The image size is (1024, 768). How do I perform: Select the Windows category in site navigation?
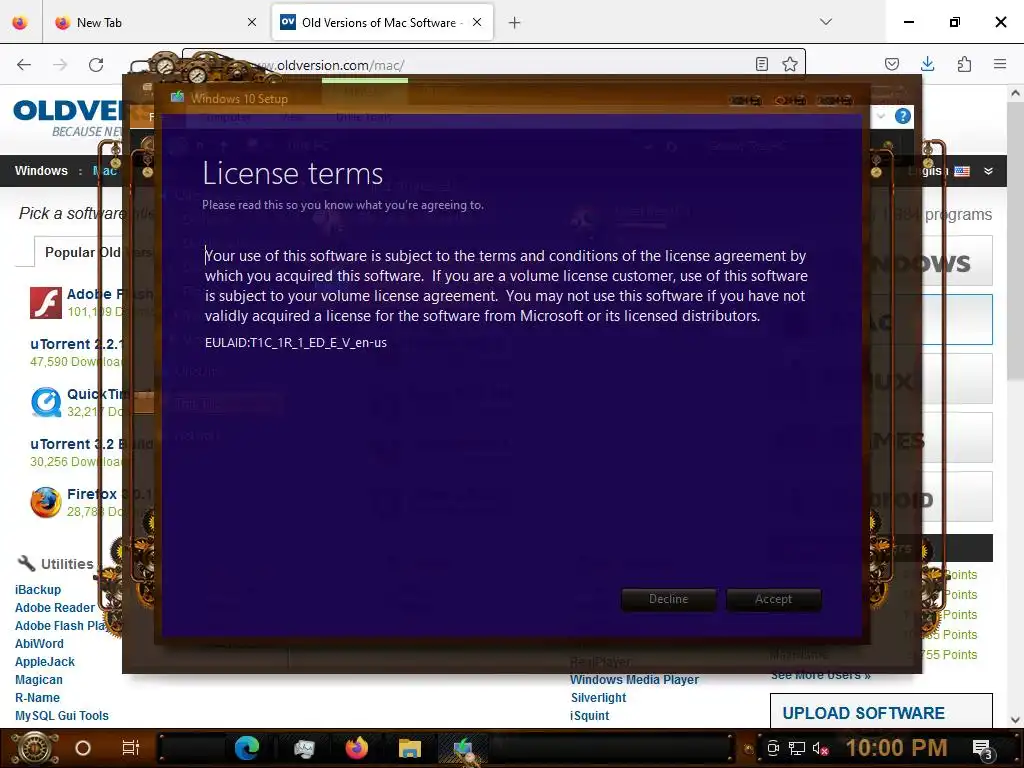click(x=41, y=170)
